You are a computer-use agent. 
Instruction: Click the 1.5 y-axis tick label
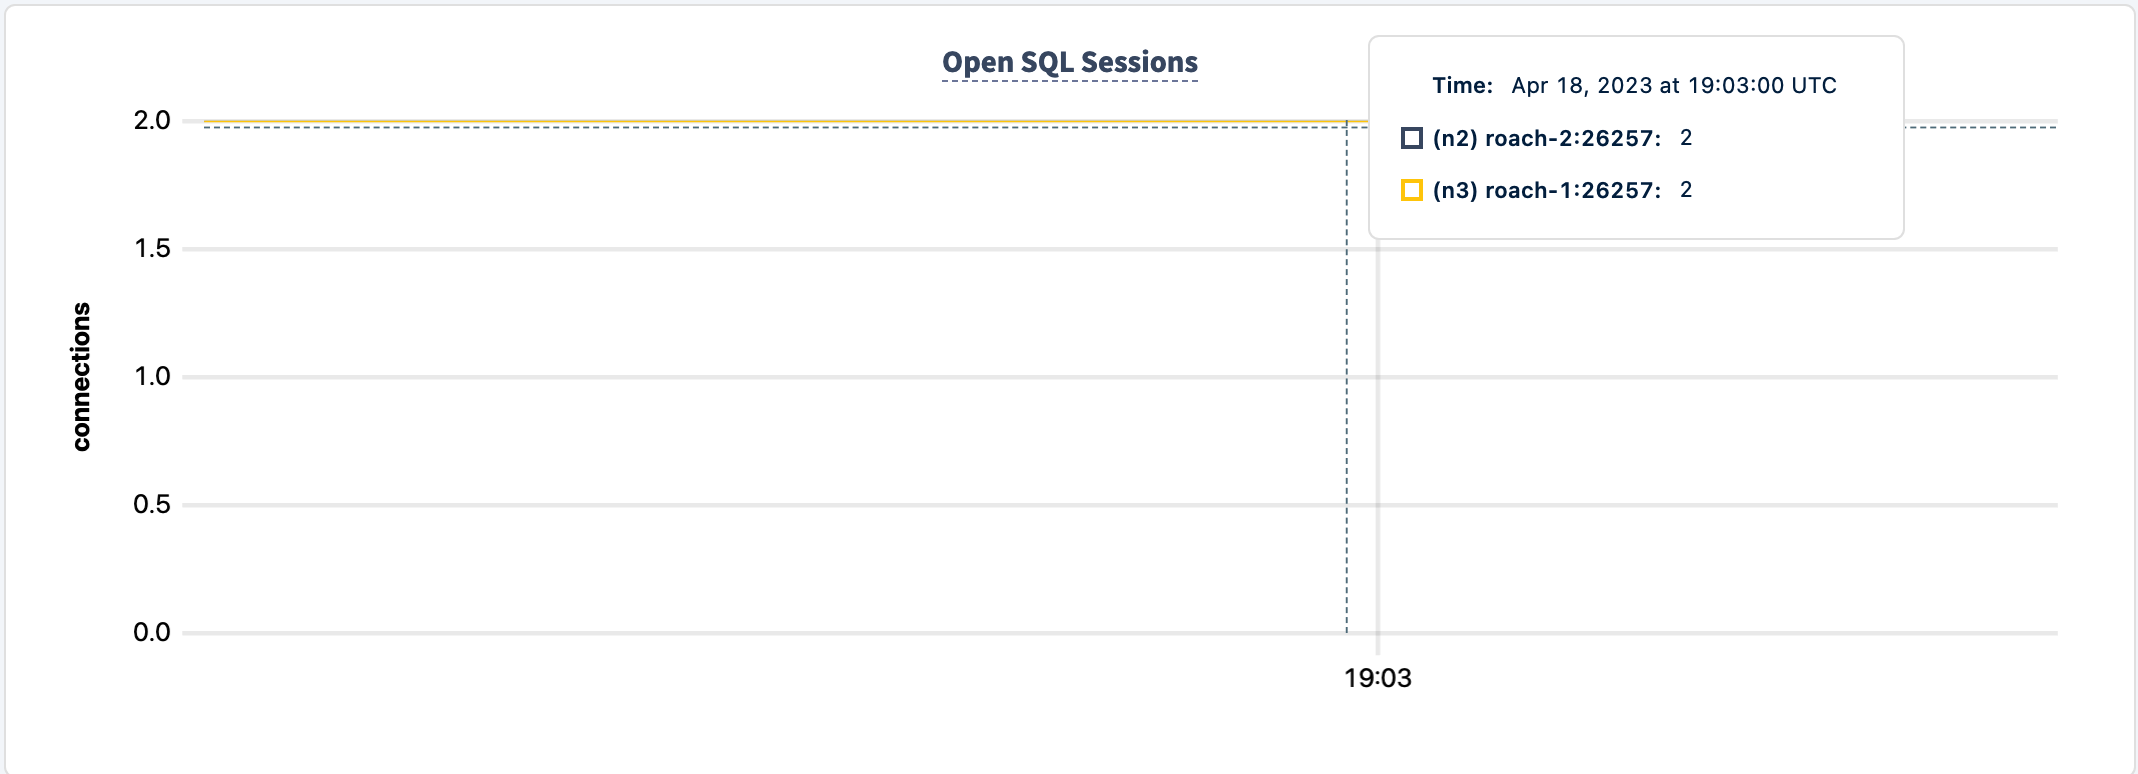point(152,249)
